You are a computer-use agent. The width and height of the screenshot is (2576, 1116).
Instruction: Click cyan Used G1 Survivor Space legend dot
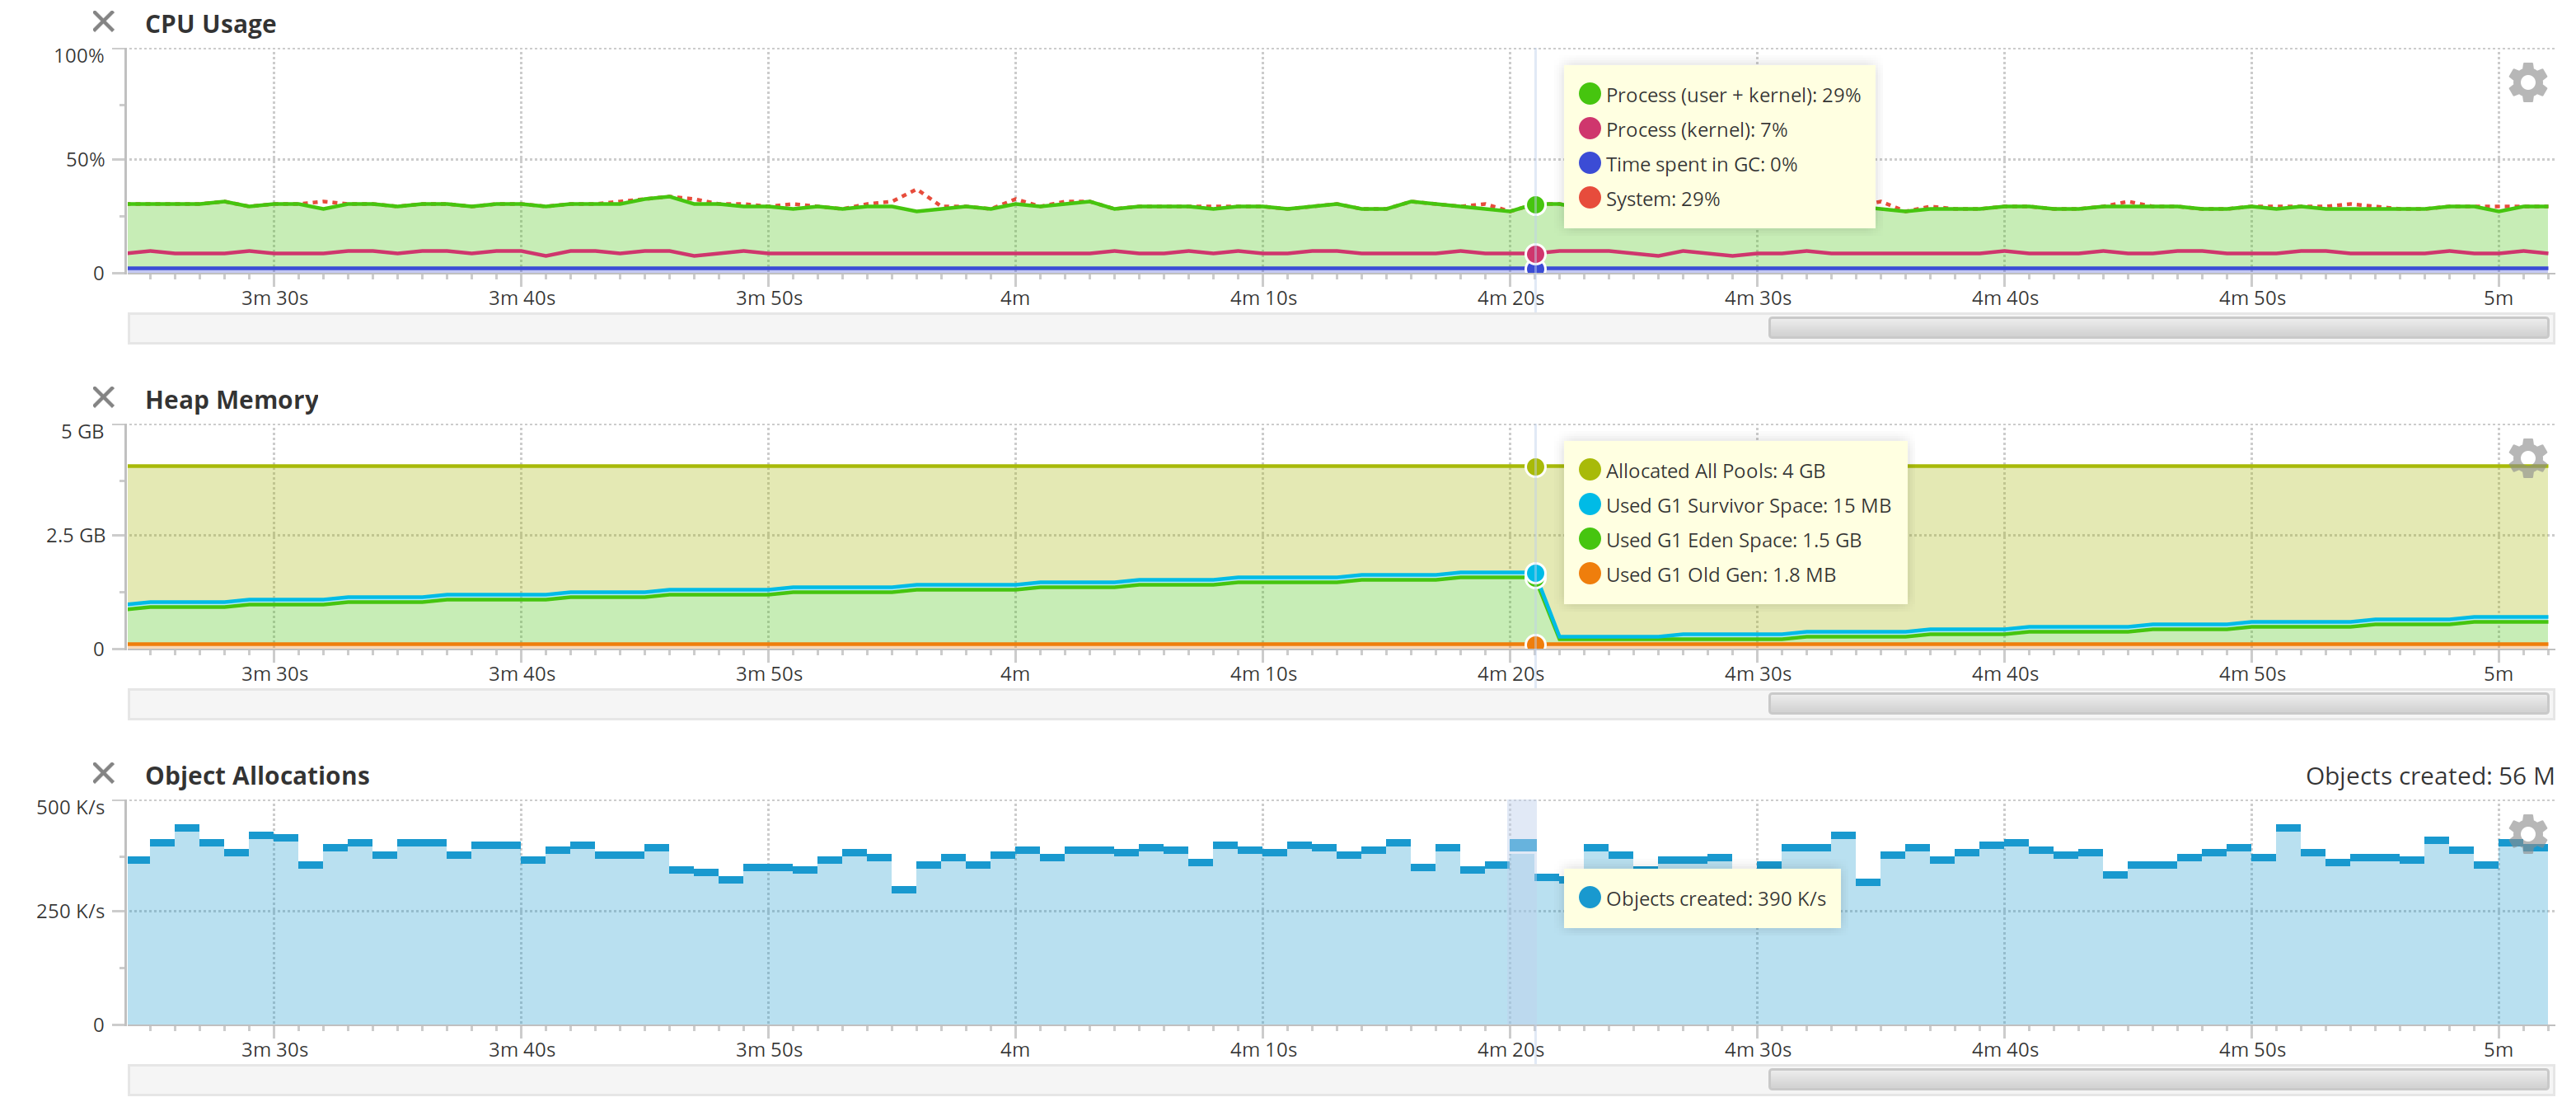1589,505
